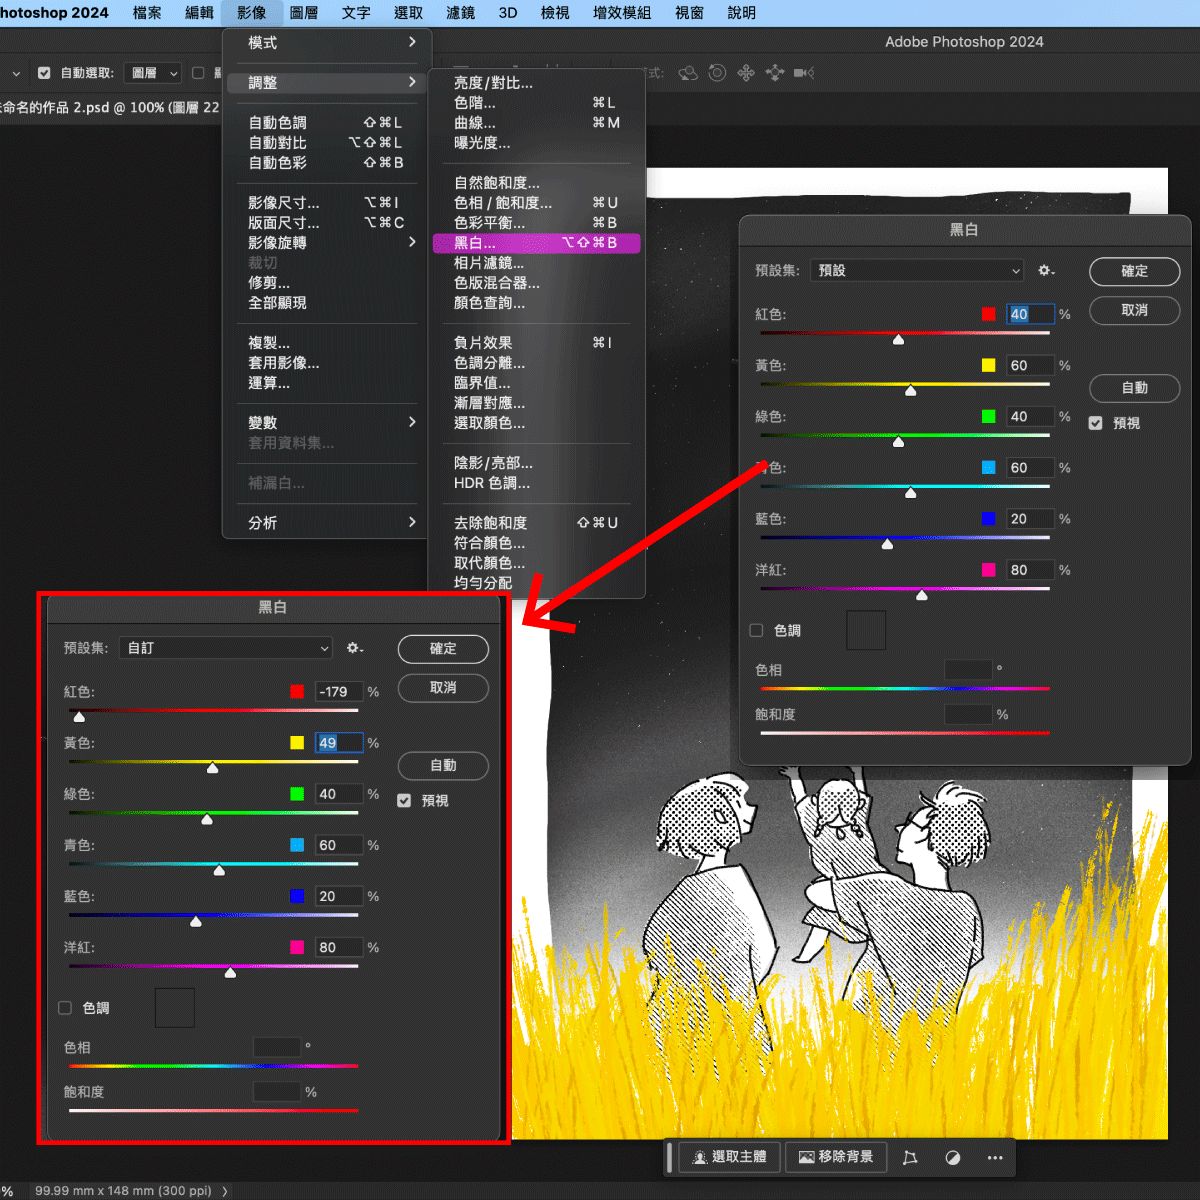This screenshot has width=1200, height=1200.
Task: Enable 色調 tint checkbox in the 自訂 dialog
Action: click(x=65, y=1008)
